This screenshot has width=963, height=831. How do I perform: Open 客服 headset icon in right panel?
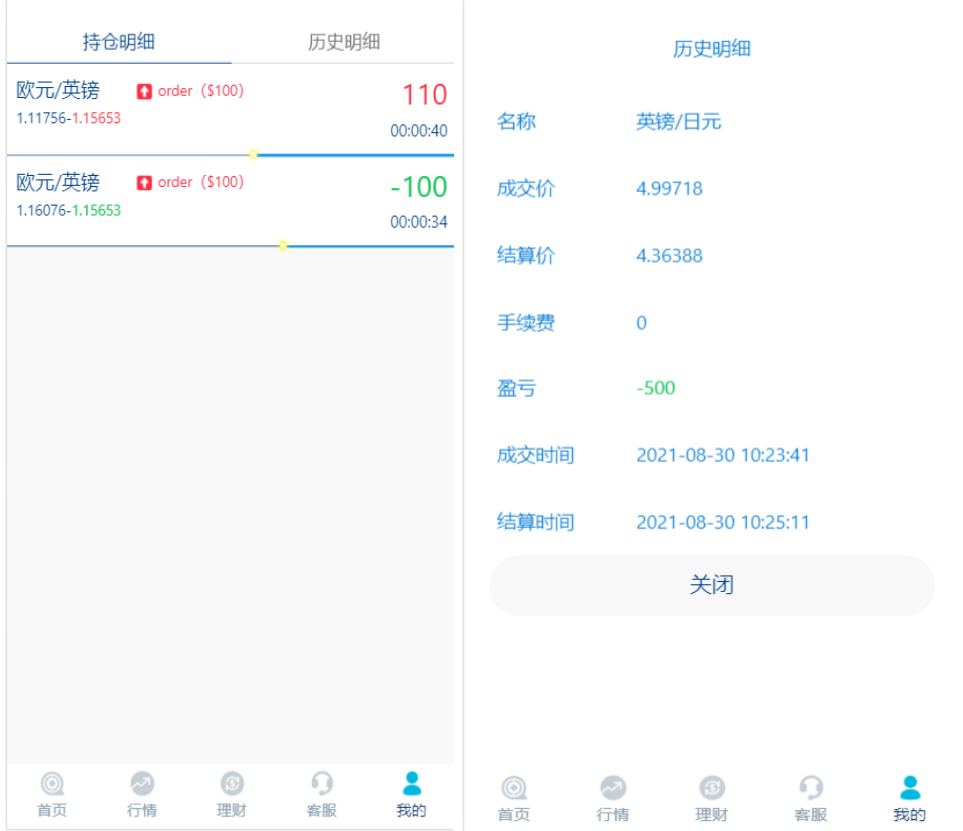pyautogui.click(x=811, y=788)
